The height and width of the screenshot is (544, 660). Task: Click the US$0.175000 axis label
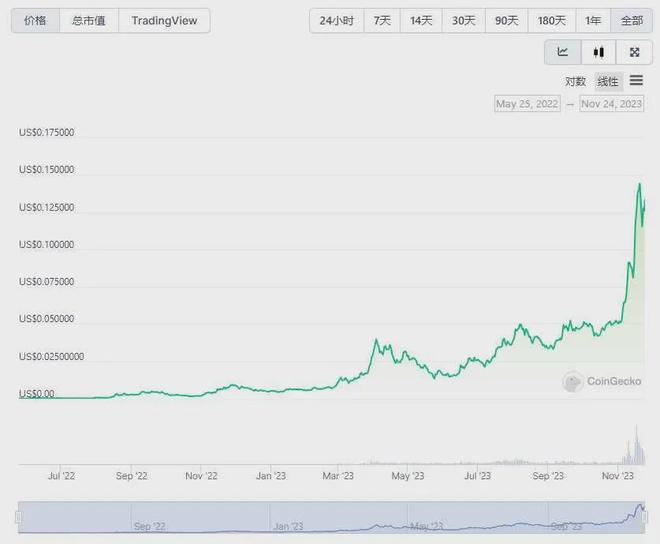[46, 132]
